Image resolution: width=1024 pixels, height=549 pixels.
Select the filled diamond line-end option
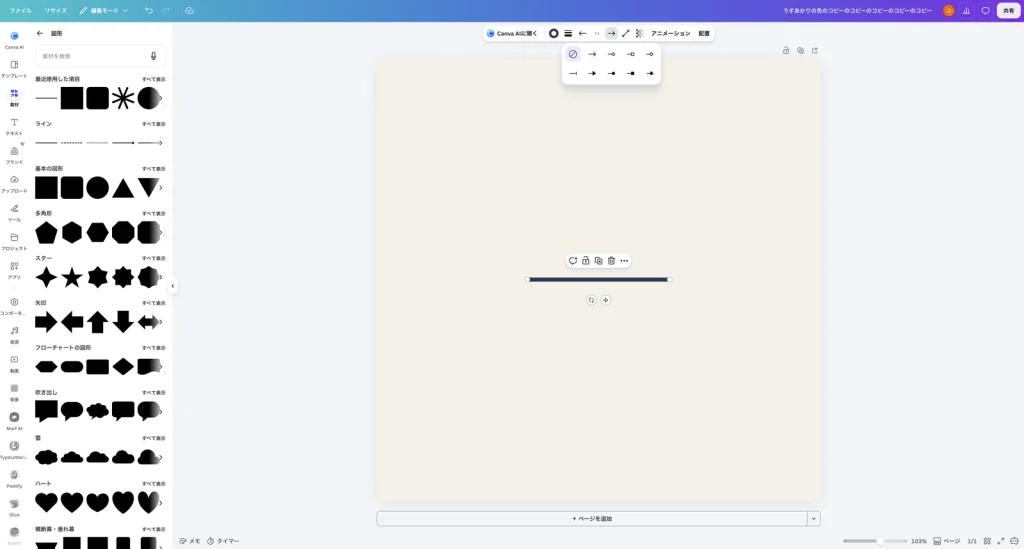[x=650, y=74]
